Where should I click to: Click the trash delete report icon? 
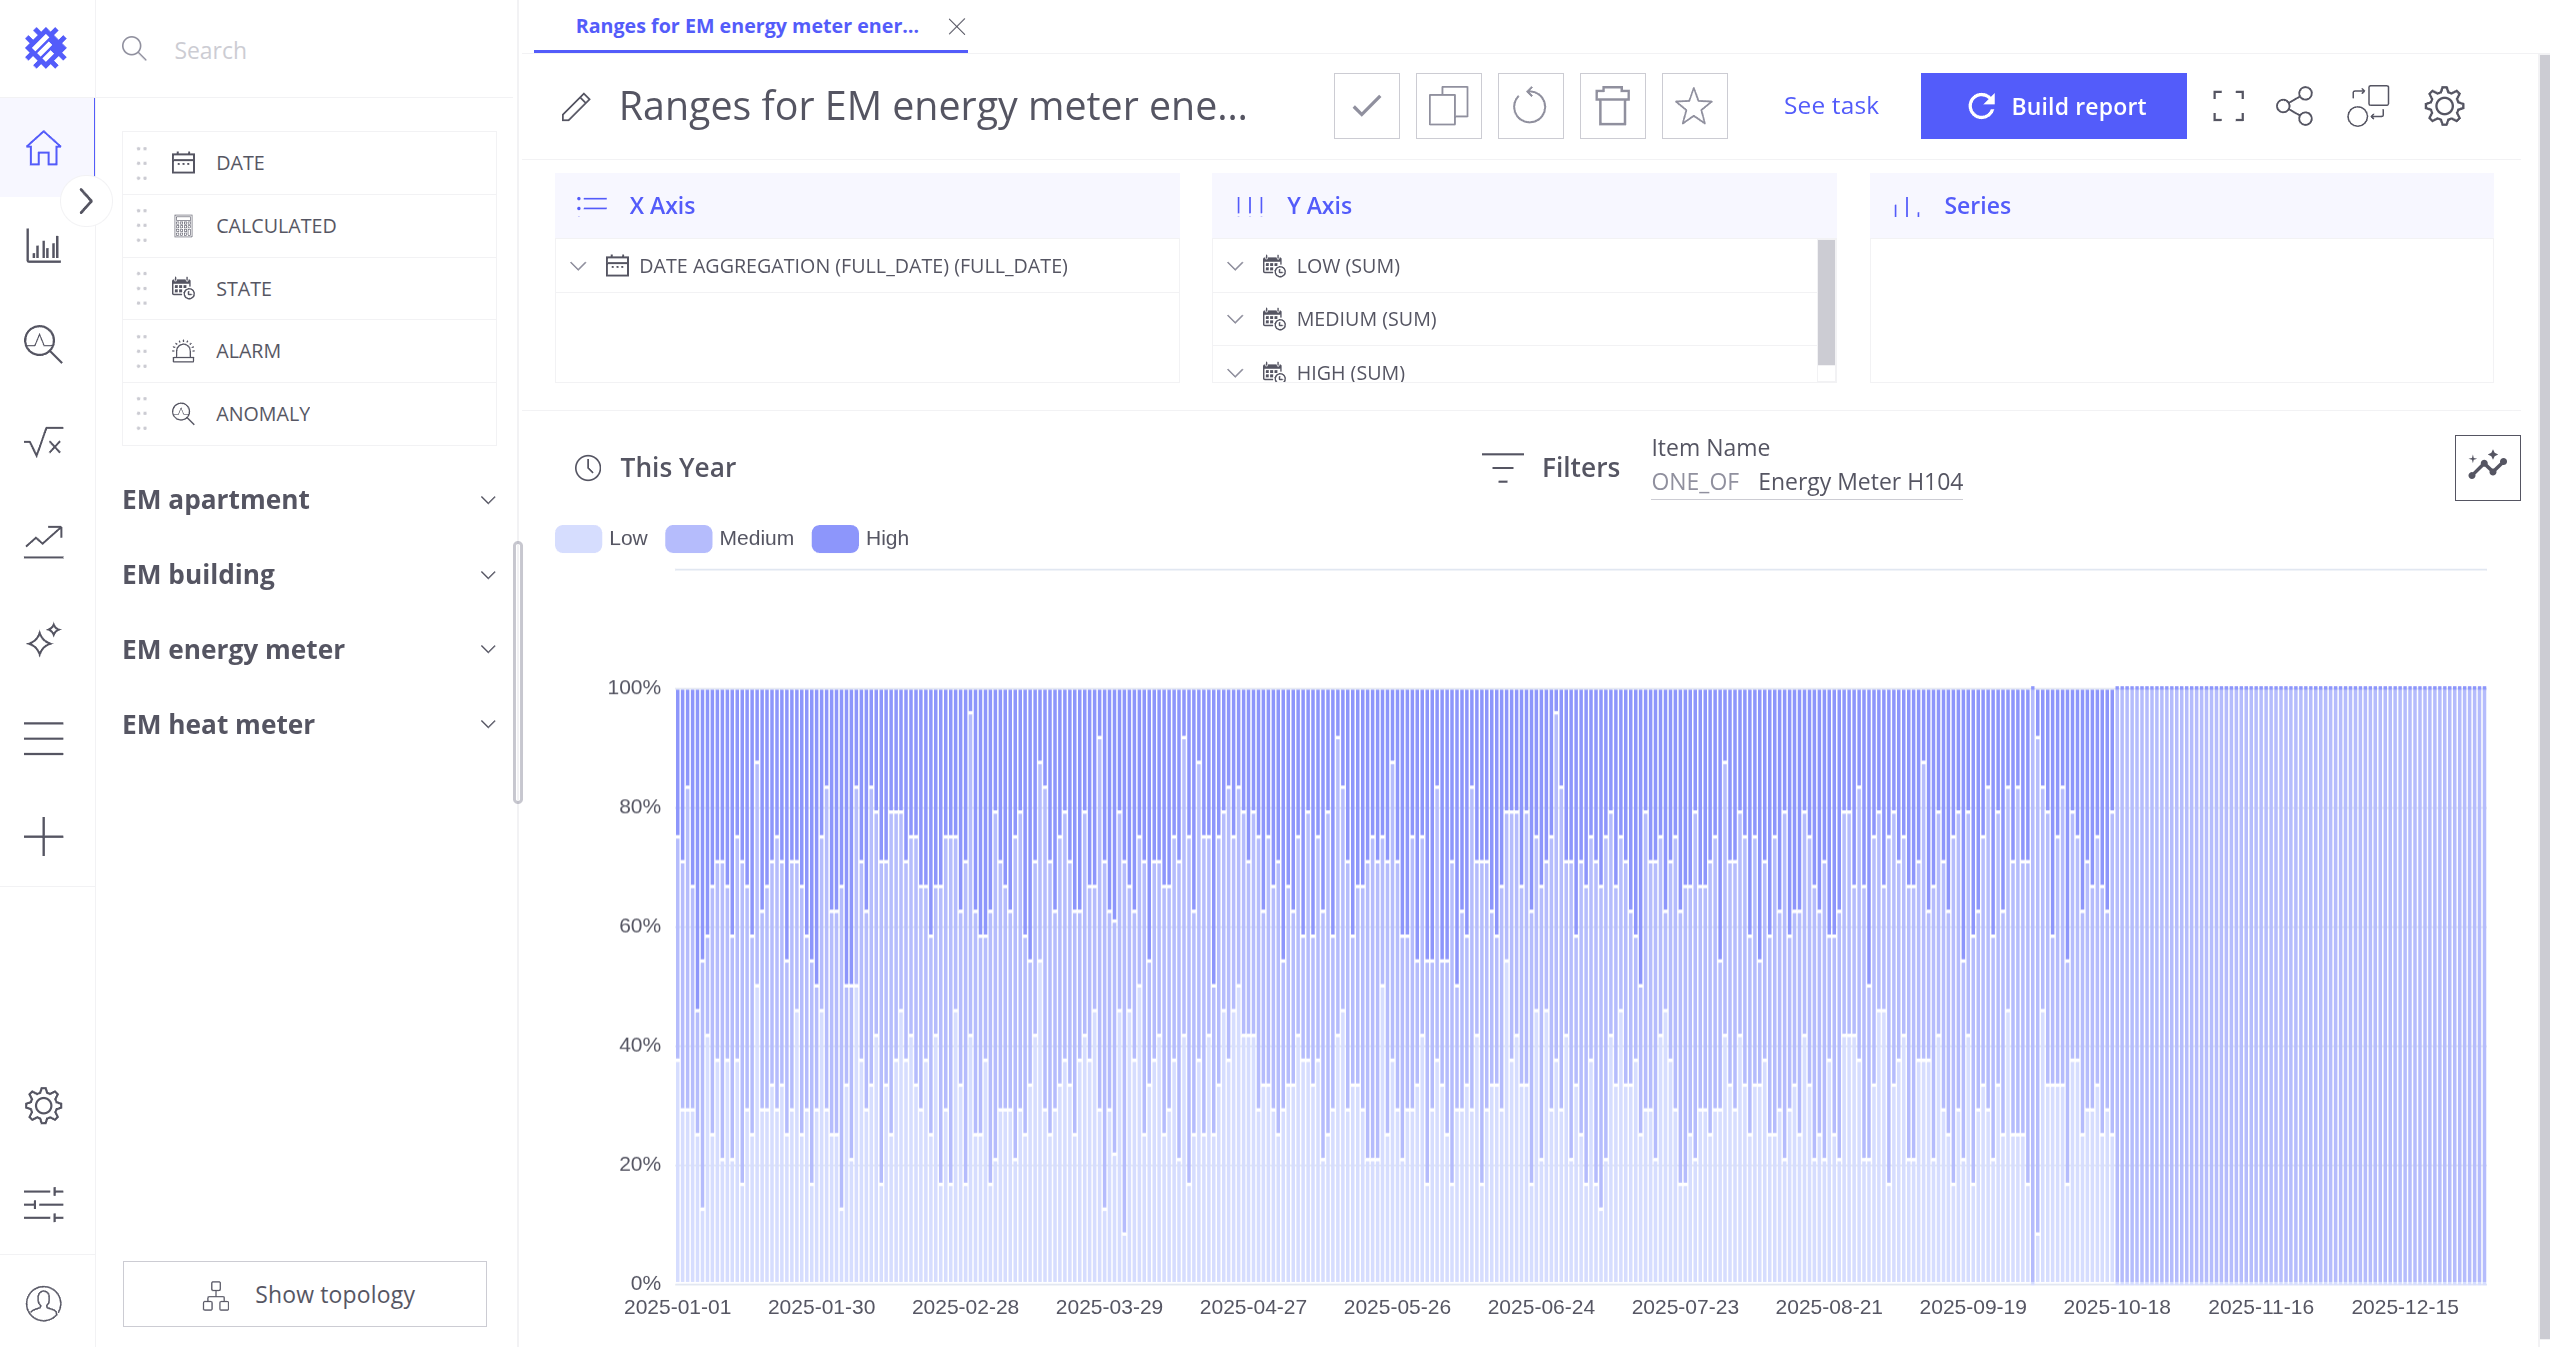1611,106
